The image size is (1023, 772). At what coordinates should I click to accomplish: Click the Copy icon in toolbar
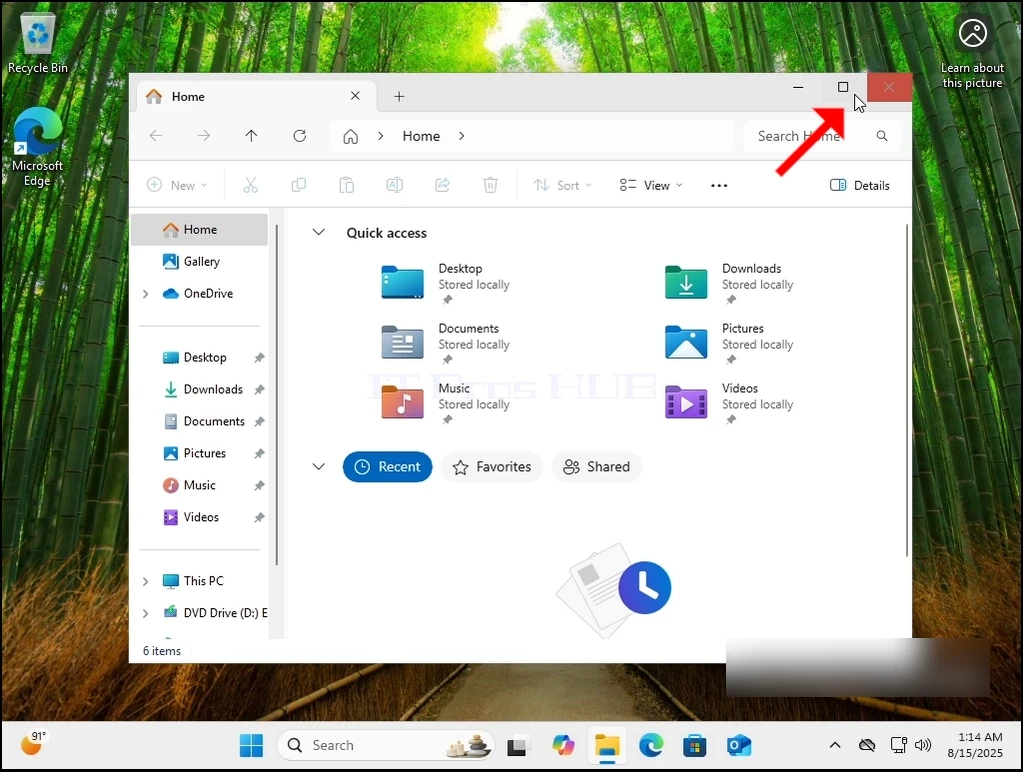pos(298,185)
